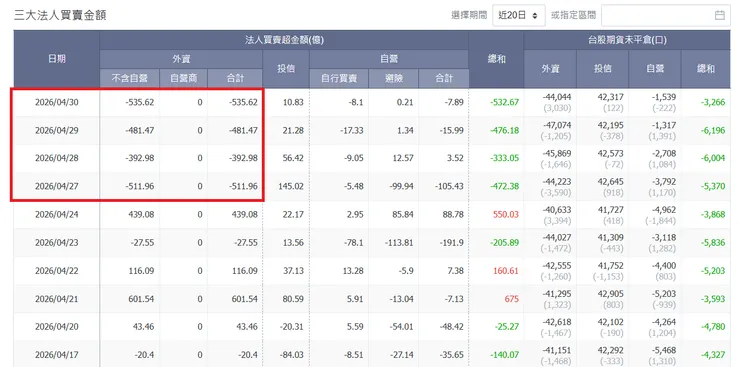Click the 法人買賣超金額(億) header
740x367 pixels.
pyautogui.click(x=284, y=40)
